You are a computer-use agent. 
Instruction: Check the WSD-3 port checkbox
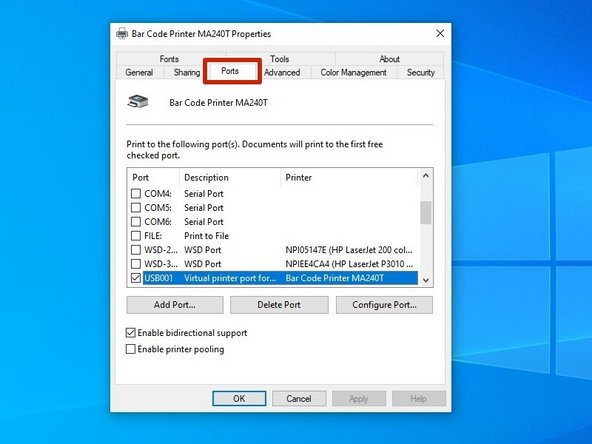click(136, 264)
